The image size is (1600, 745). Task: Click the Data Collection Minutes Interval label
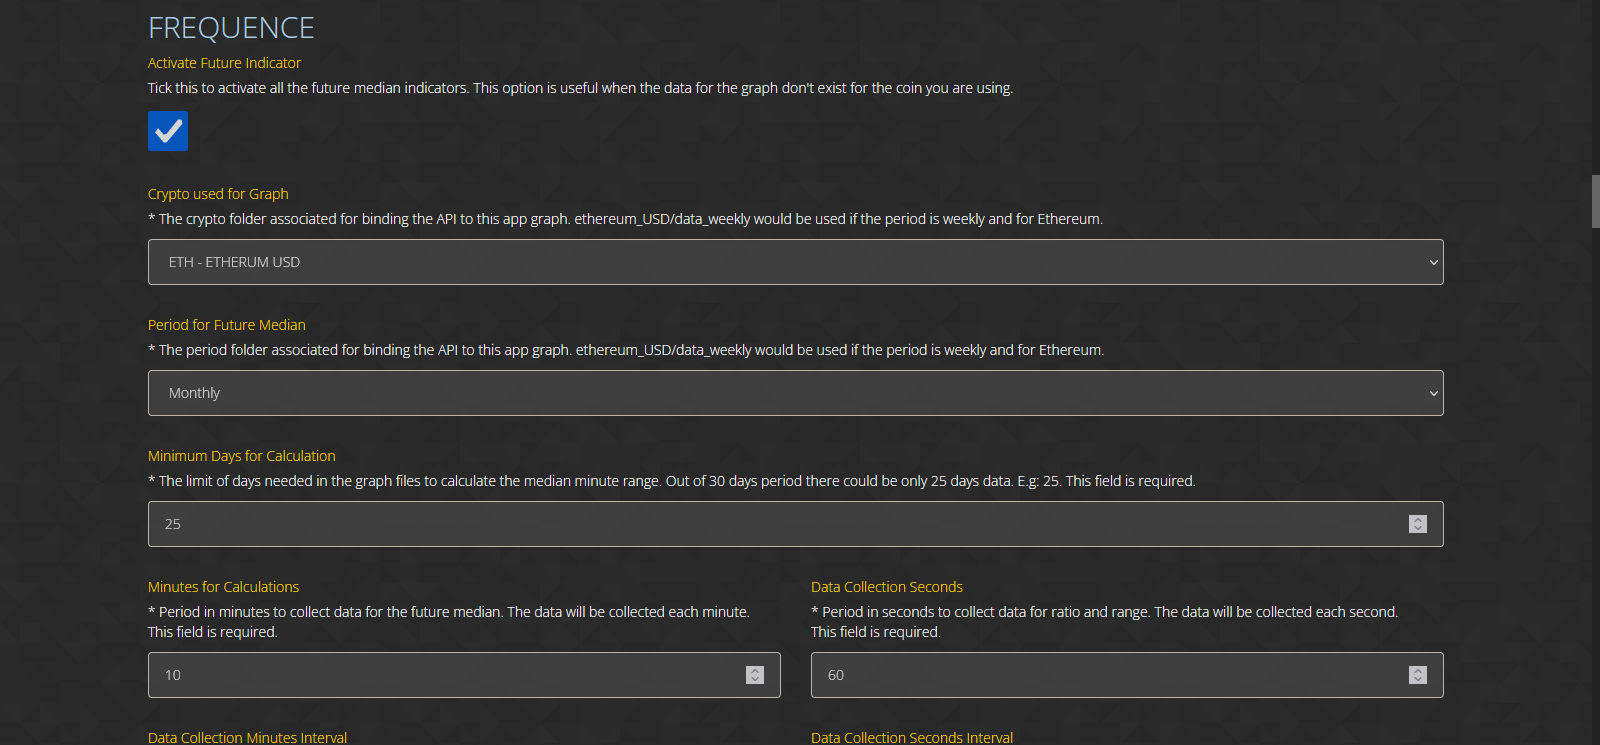pos(248,737)
